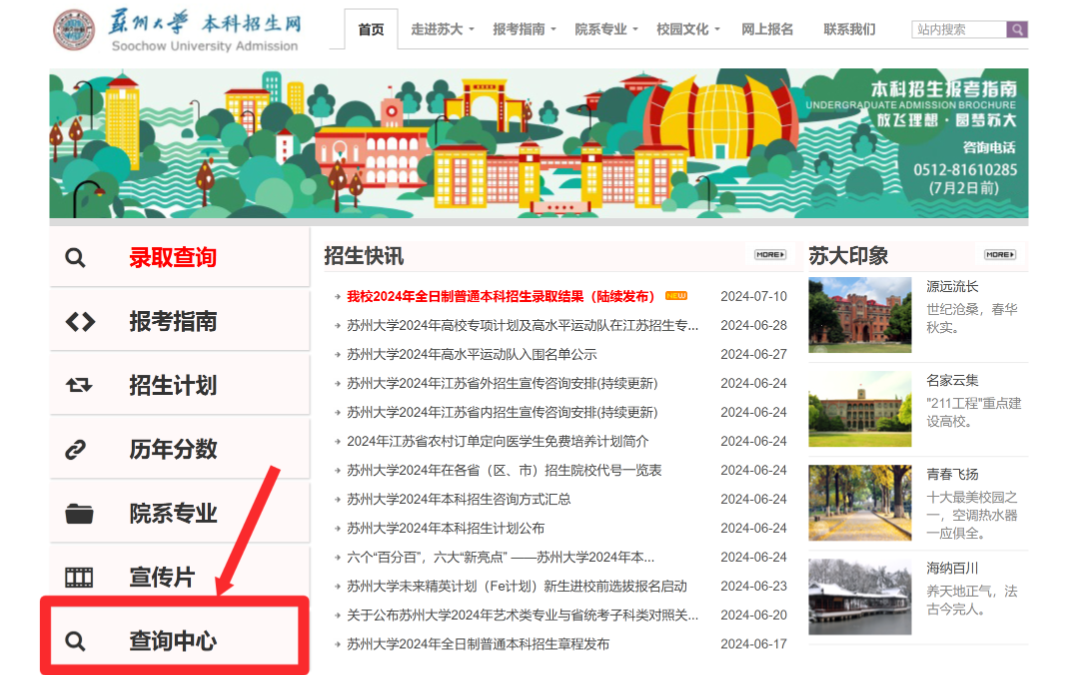Click the MORE button next to 苏大印象
The image size is (1080, 675).
[x=1000, y=255]
